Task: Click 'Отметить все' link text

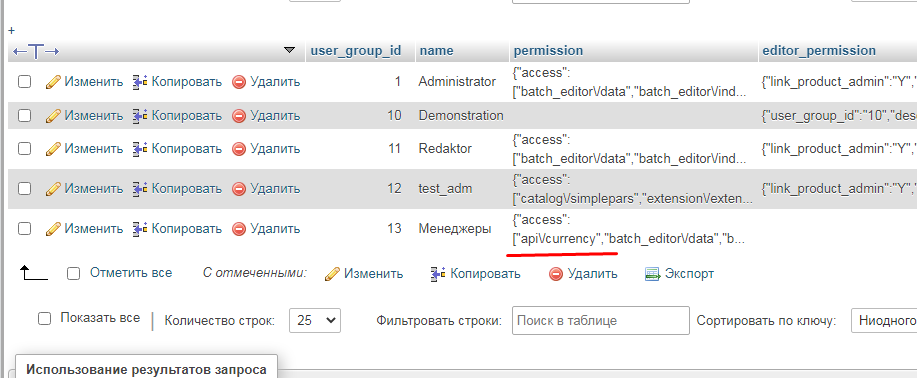Action: (131, 273)
